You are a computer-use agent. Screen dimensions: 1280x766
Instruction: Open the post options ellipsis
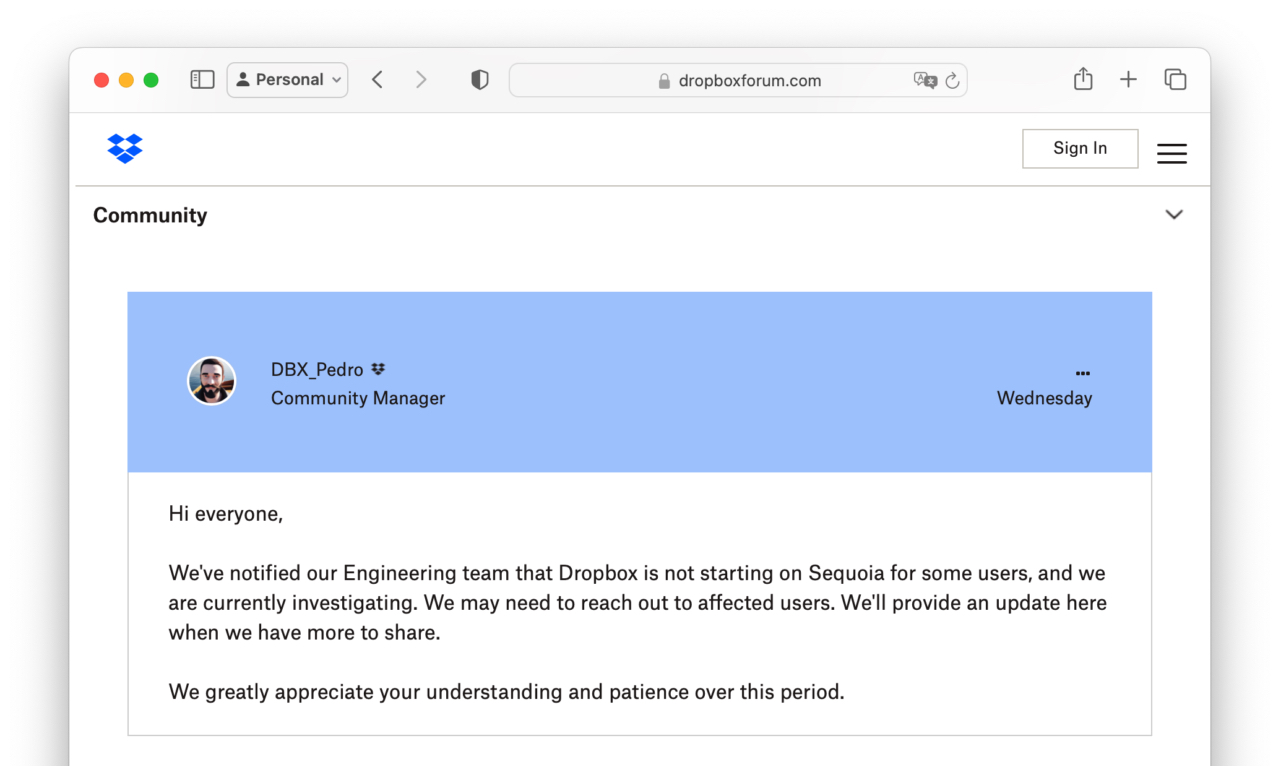coord(1083,373)
